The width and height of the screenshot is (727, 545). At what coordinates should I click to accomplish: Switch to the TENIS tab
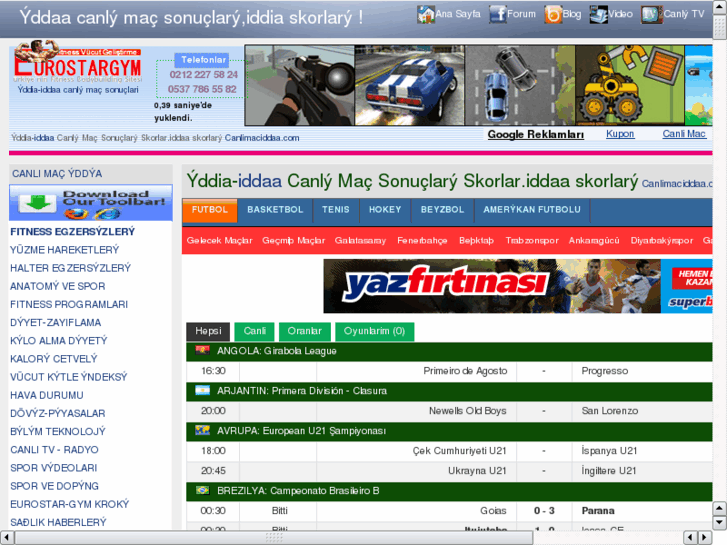coord(336,210)
